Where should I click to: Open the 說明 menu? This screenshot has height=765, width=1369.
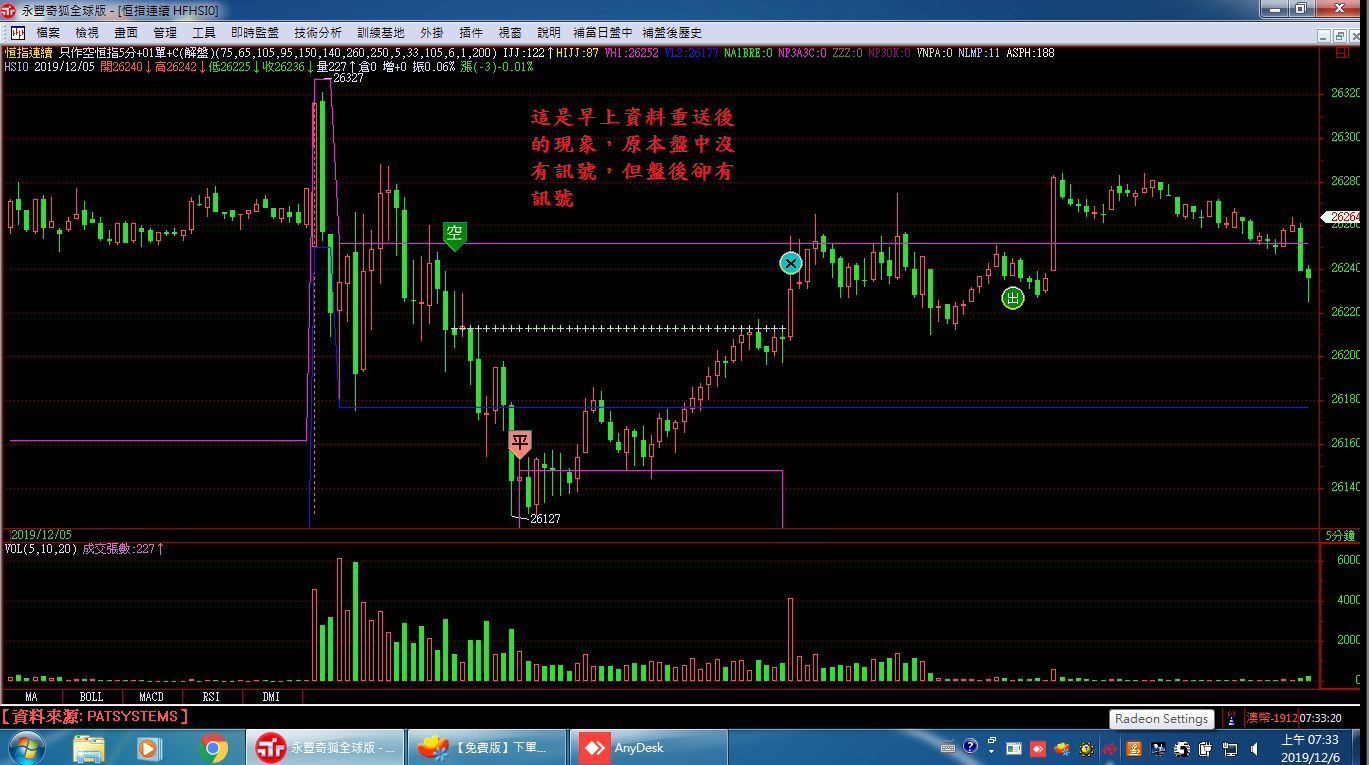[549, 33]
